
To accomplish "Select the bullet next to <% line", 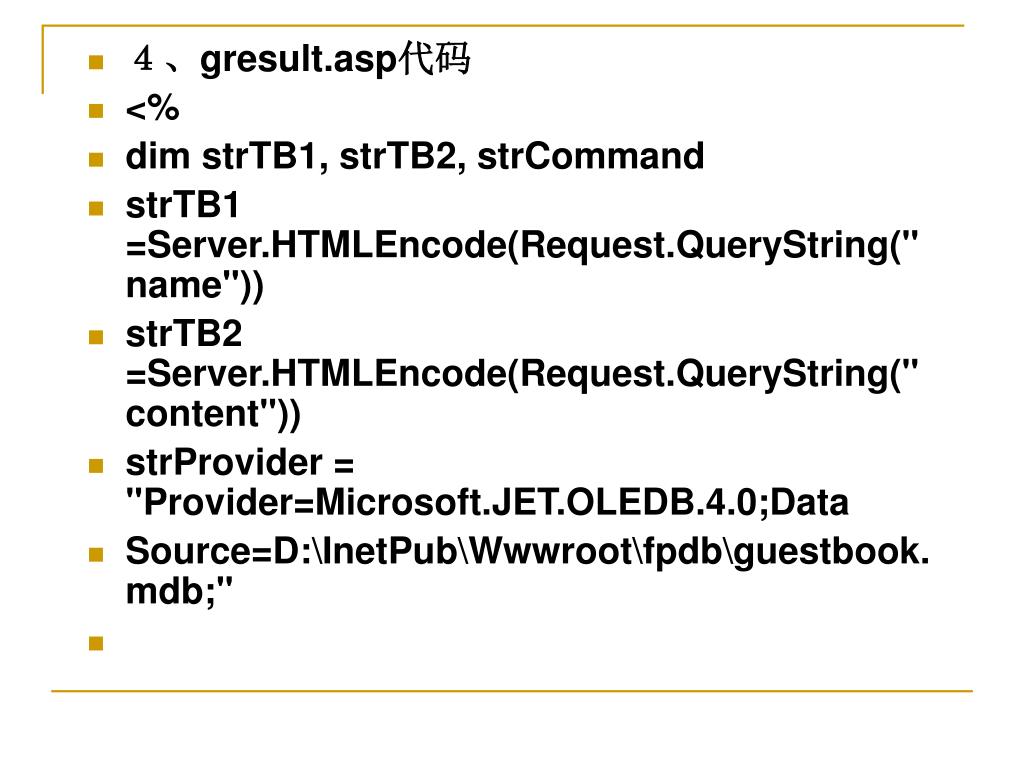I will pyautogui.click(x=96, y=110).
